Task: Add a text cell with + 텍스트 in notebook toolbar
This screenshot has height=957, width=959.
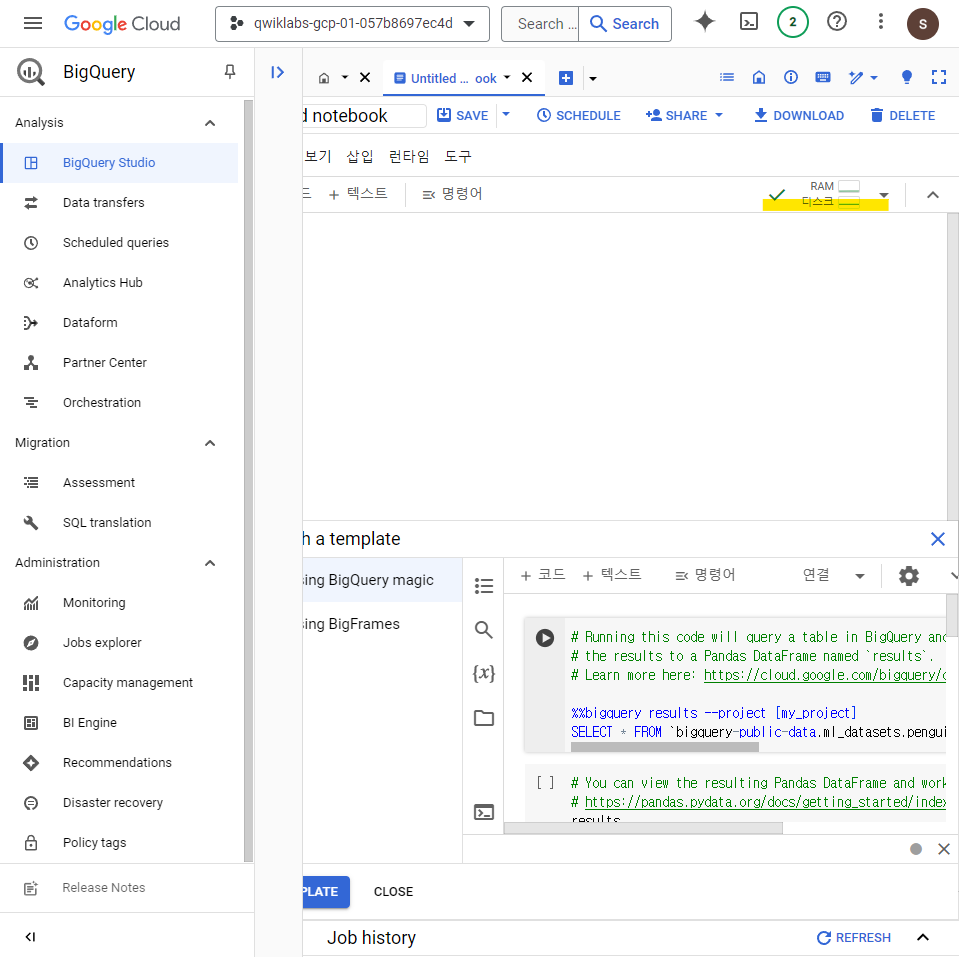Action: tap(358, 194)
